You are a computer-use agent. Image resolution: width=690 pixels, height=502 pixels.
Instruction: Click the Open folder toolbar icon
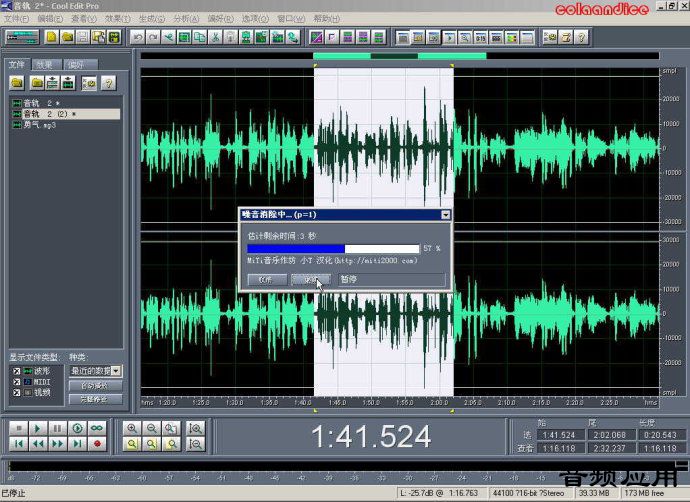(x=67, y=37)
